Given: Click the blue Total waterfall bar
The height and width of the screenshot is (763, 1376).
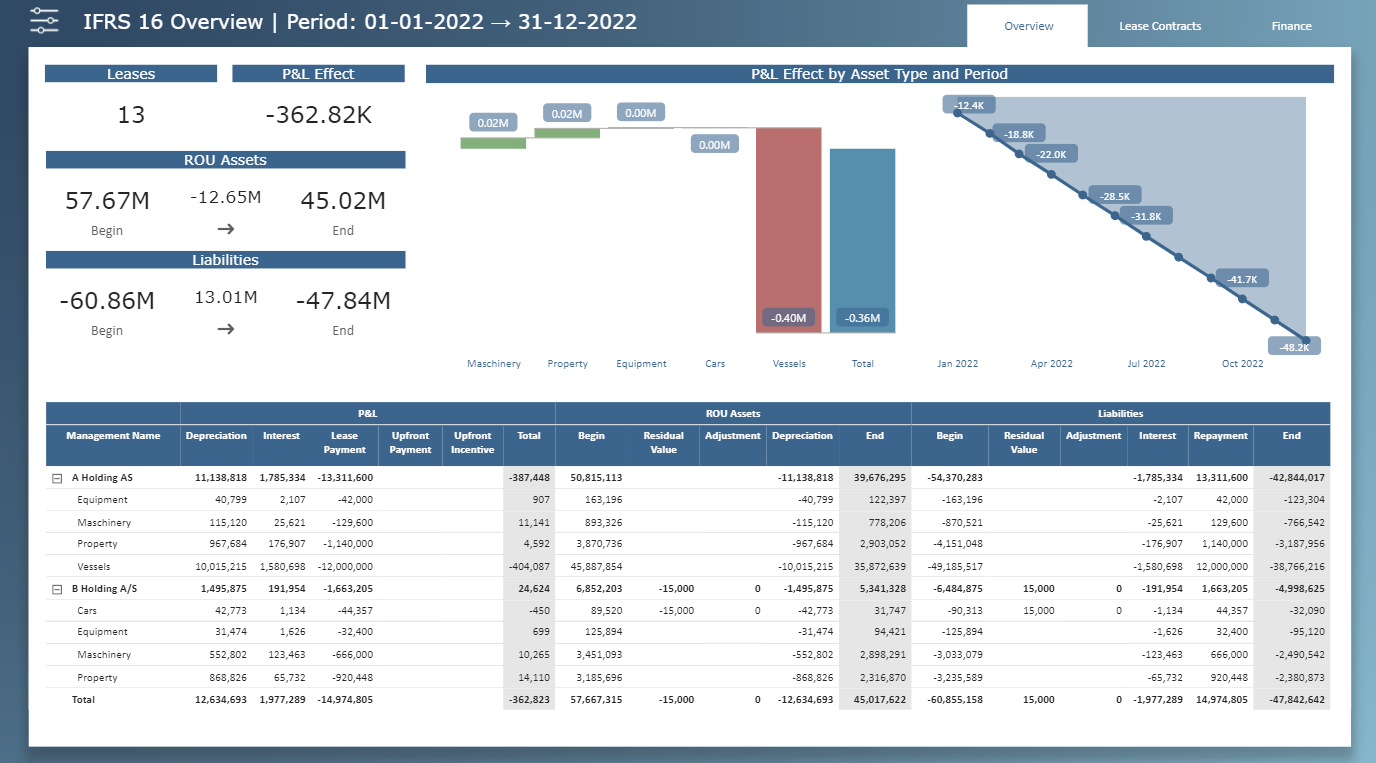Looking at the screenshot, I should tap(862, 240).
